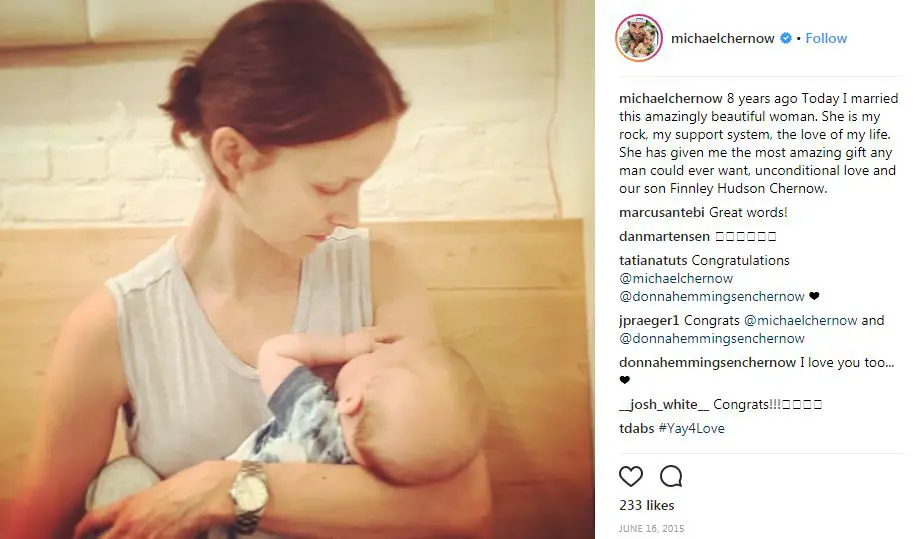
Task: Visit marcusantebi's profile
Action: coord(661,212)
